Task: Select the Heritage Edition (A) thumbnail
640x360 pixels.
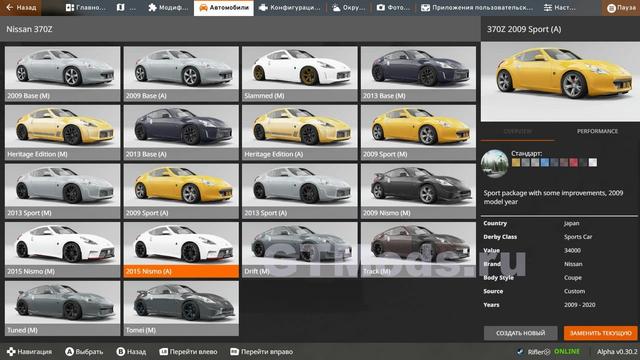Action: [300, 133]
